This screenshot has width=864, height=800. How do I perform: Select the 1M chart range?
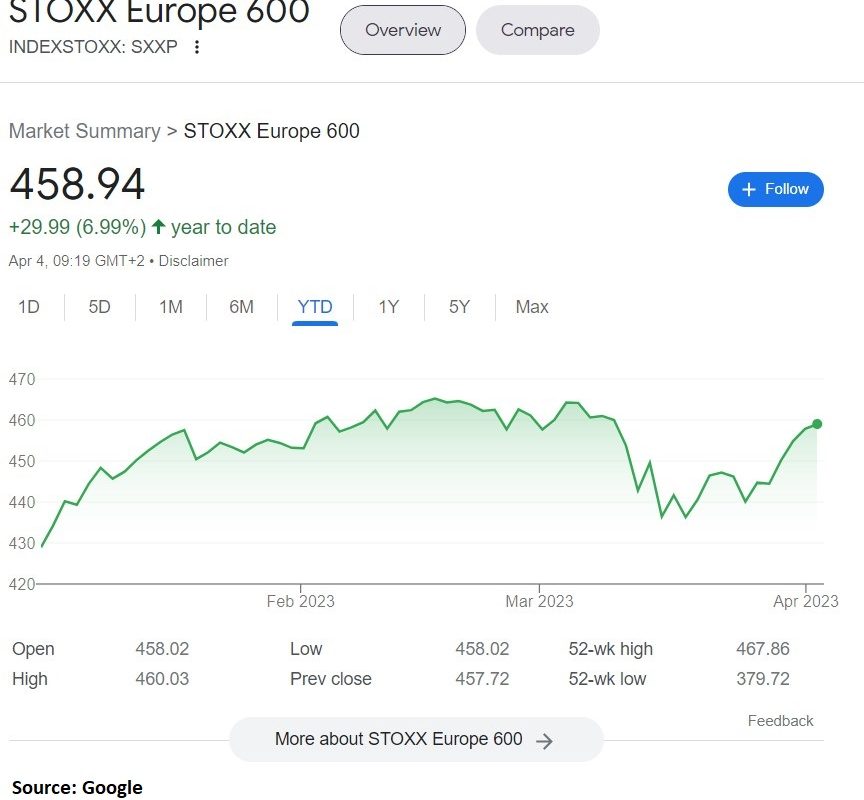point(171,307)
